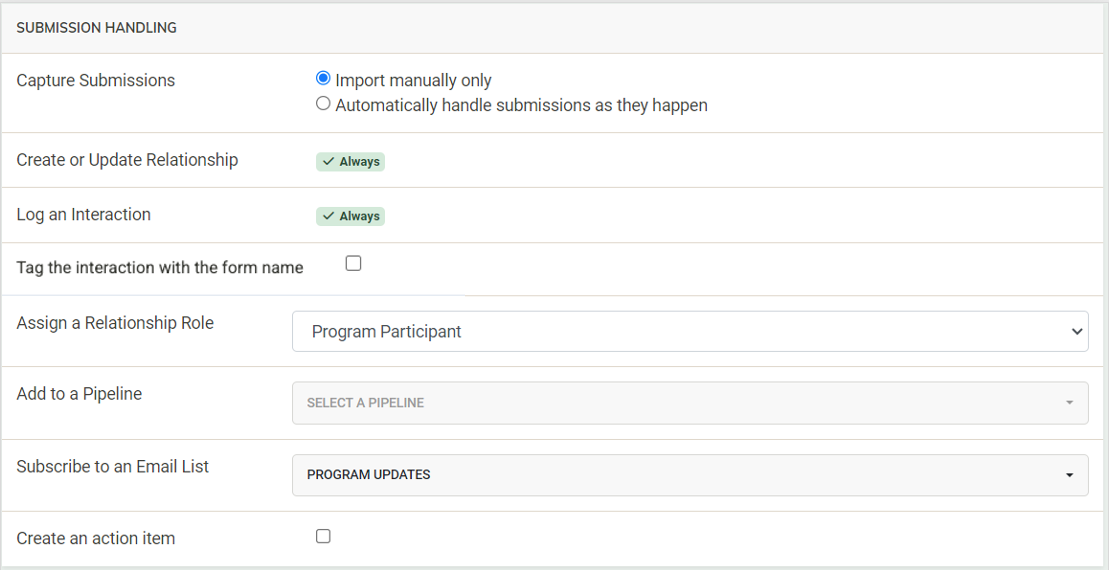Click the caret arrow on Email List dropdown
The image size is (1109, 570).
pyautogui.click(x=1069, y=475)
